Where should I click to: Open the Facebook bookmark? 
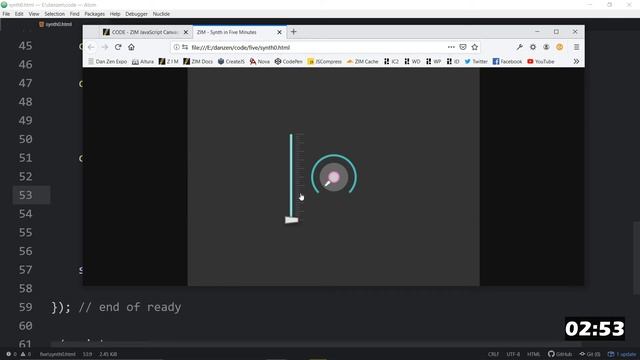[x=507, y=62]
